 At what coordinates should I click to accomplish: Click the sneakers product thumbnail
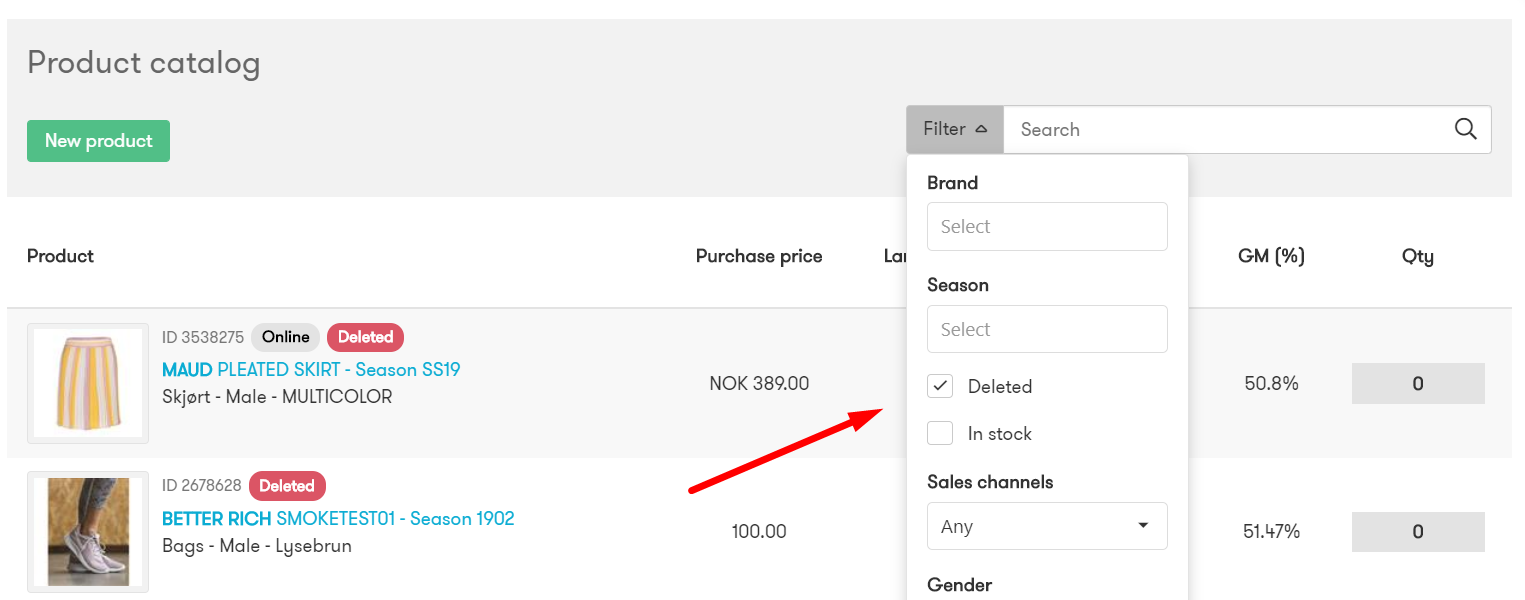(x=88, y=532)
